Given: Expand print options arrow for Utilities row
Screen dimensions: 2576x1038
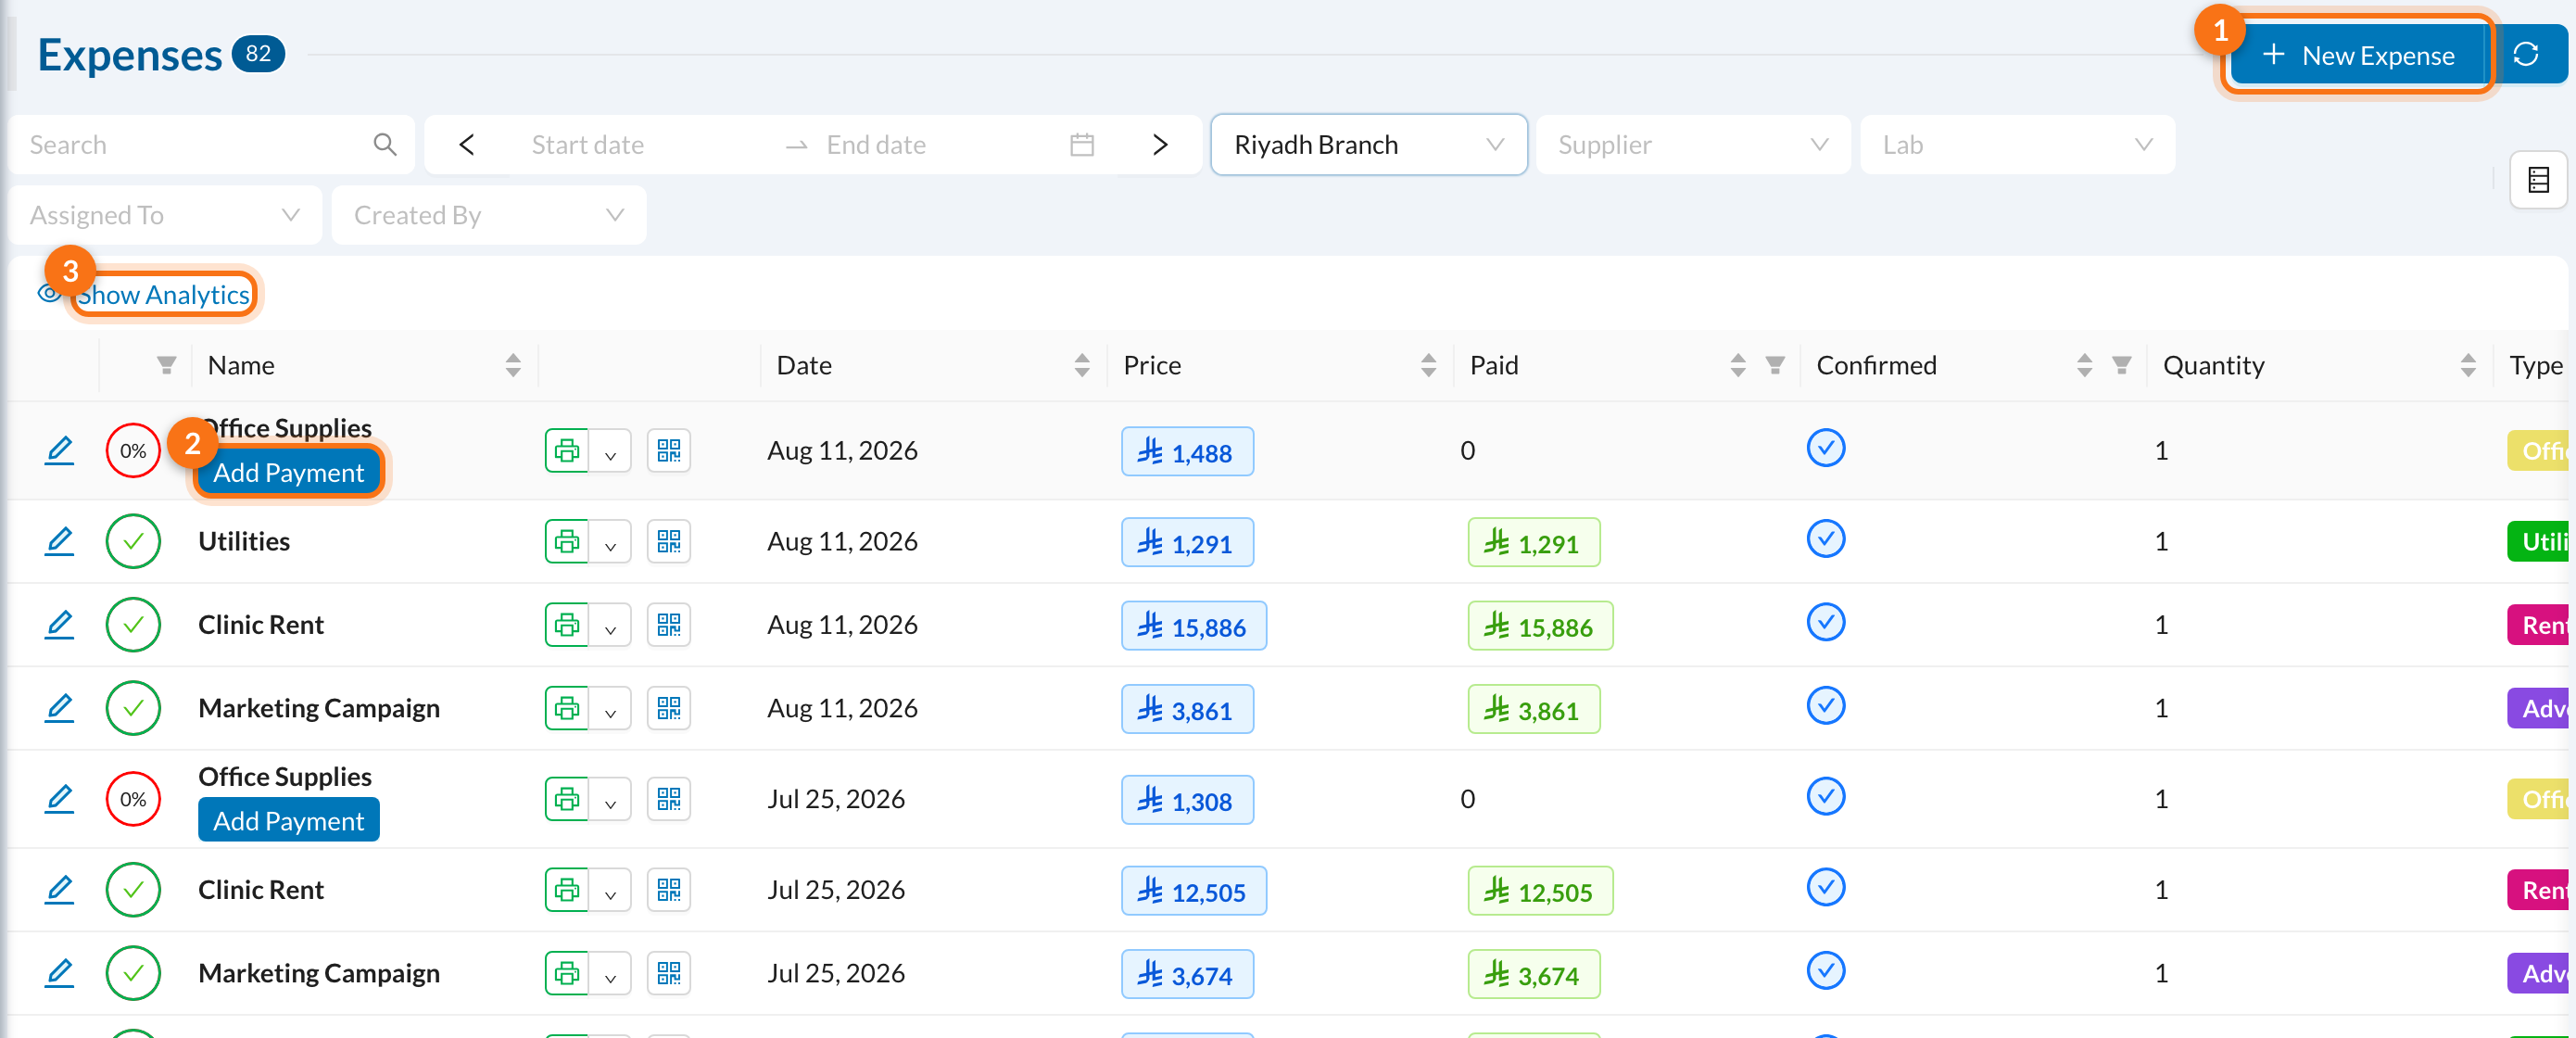Looking at the screenshot, I should pyautogui.click(x=610, y=543).
